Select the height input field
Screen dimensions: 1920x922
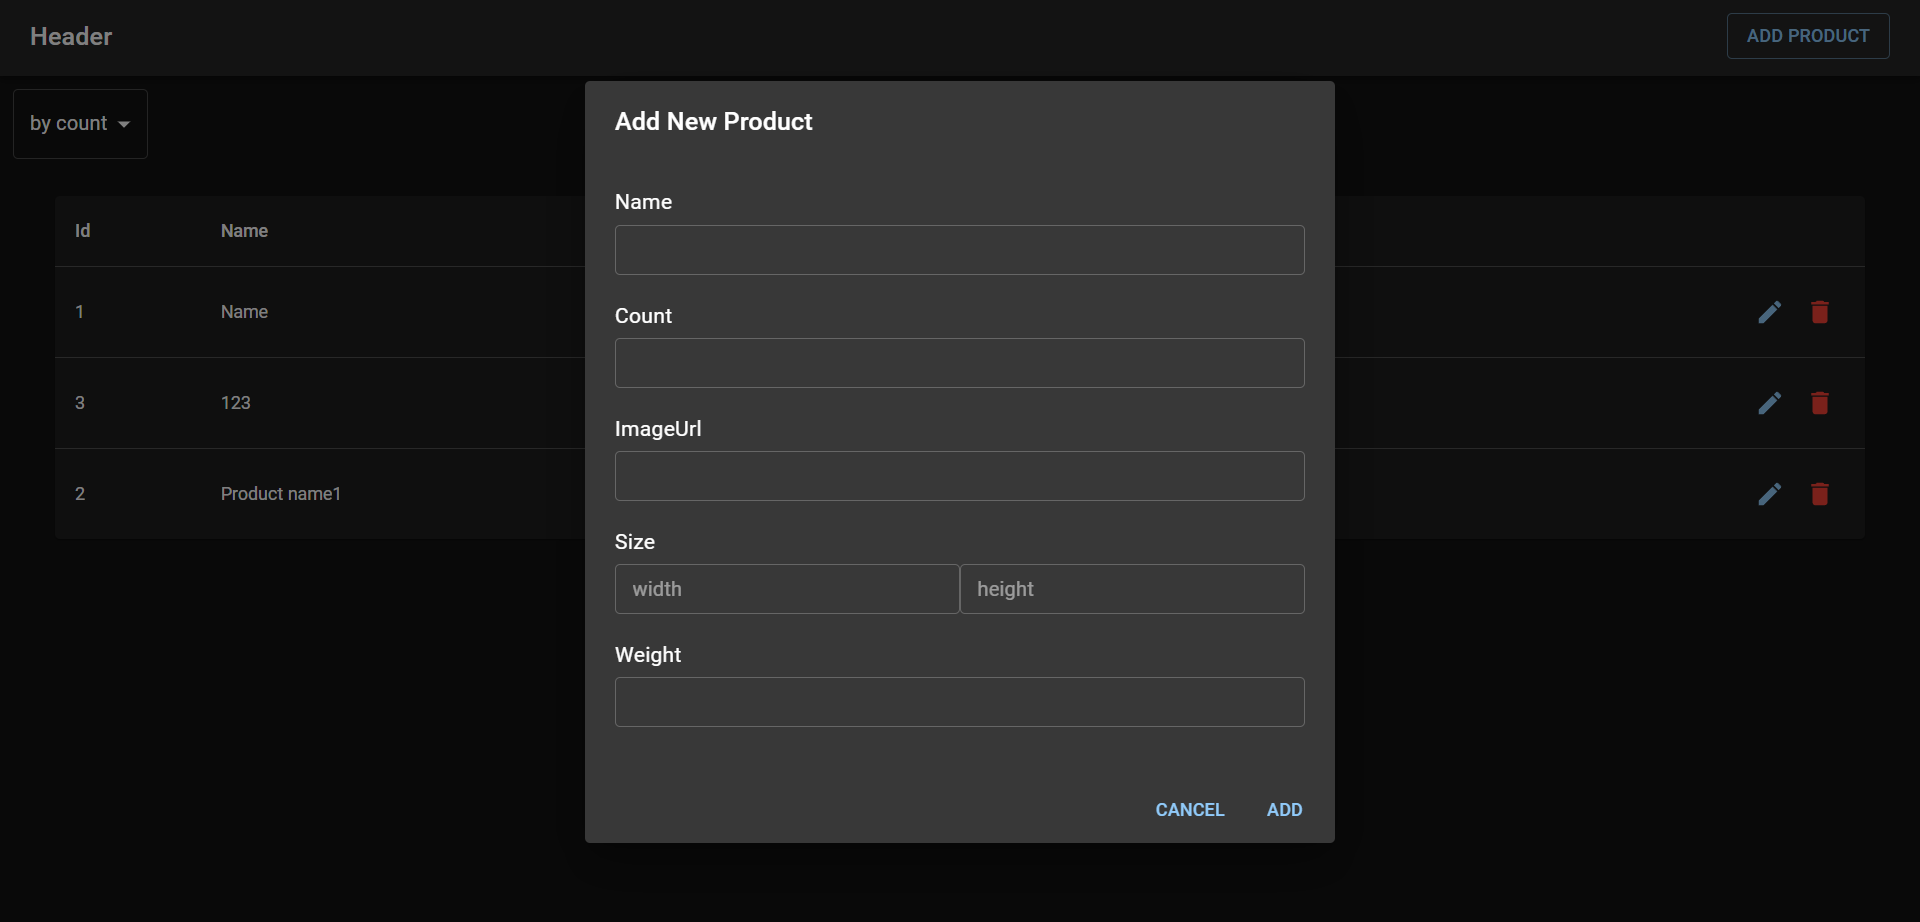pyautogui.click(x=1131, y=589)
